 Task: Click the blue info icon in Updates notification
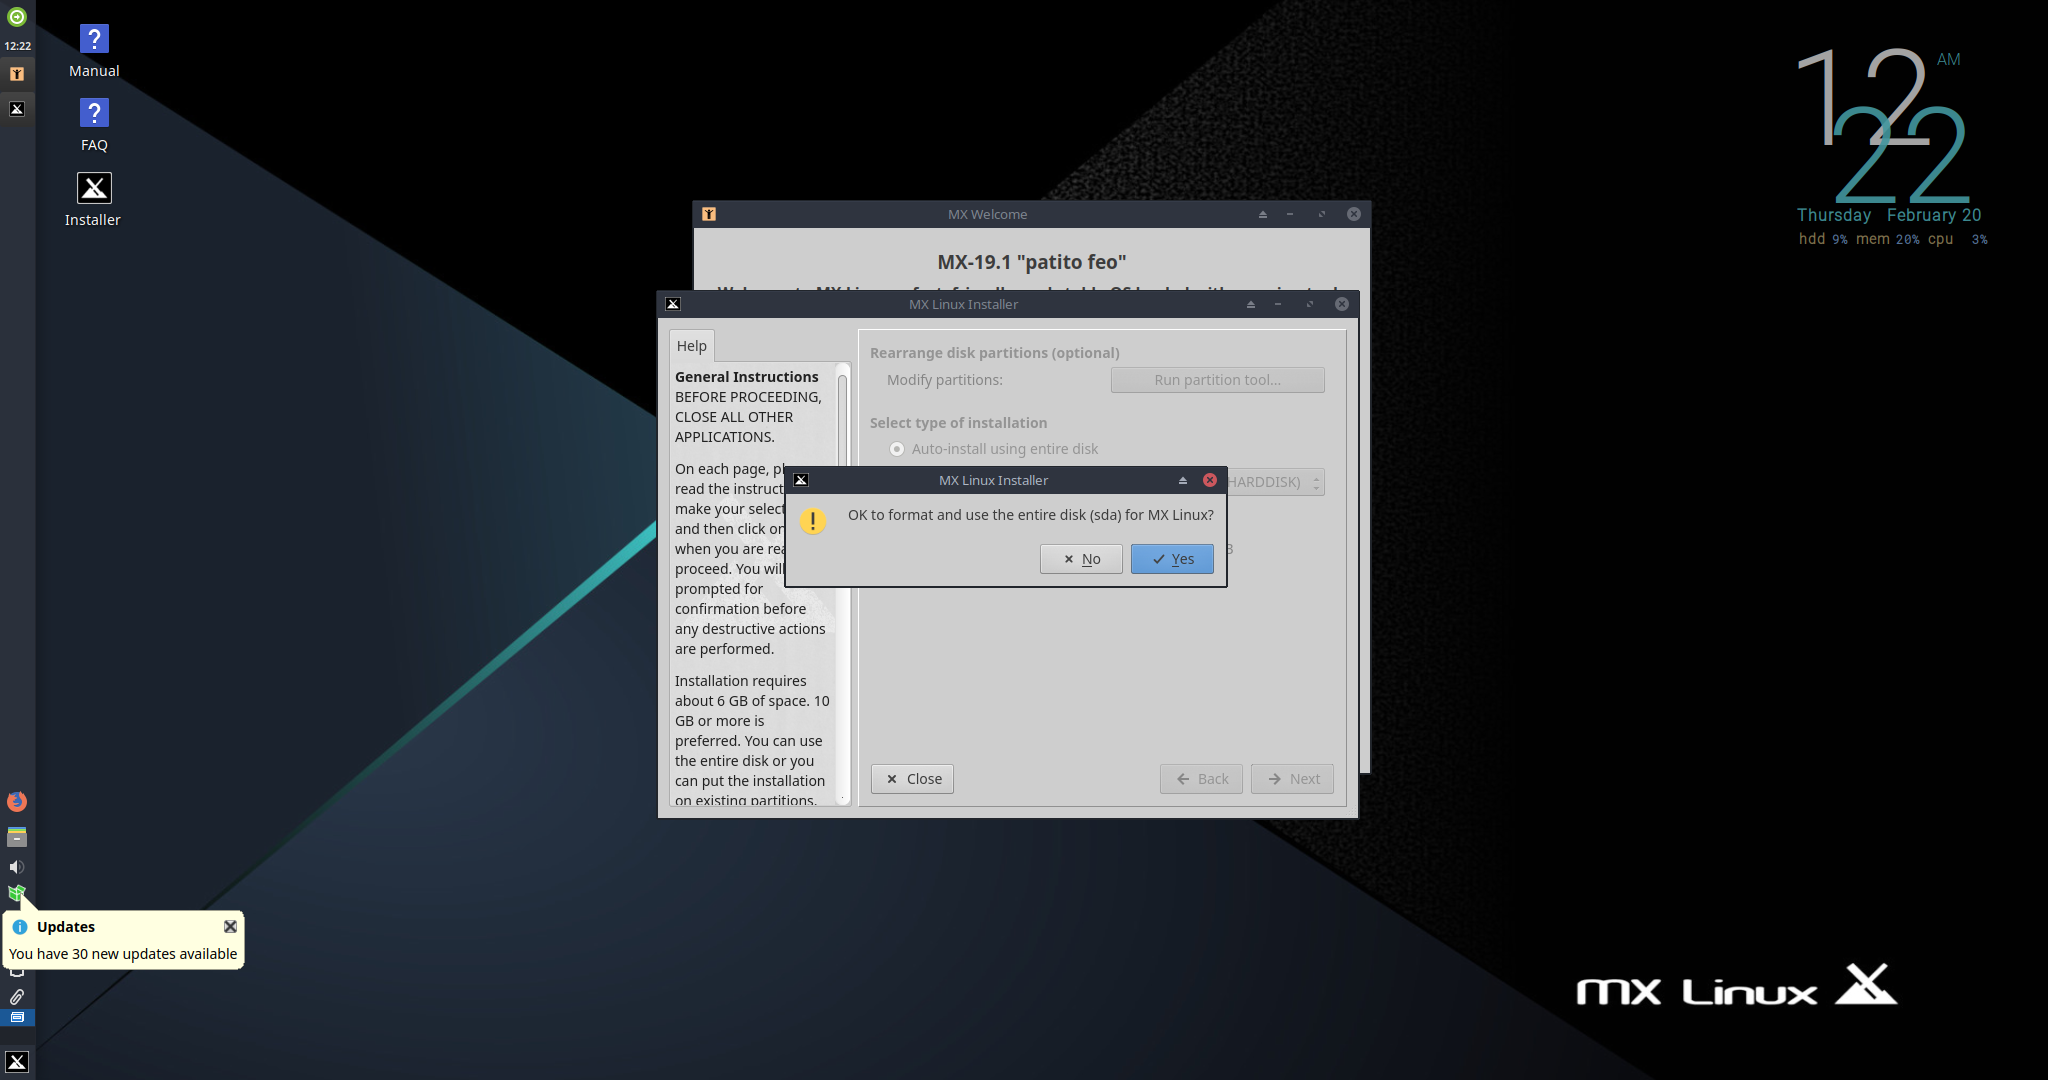click(x=20, y=927)
